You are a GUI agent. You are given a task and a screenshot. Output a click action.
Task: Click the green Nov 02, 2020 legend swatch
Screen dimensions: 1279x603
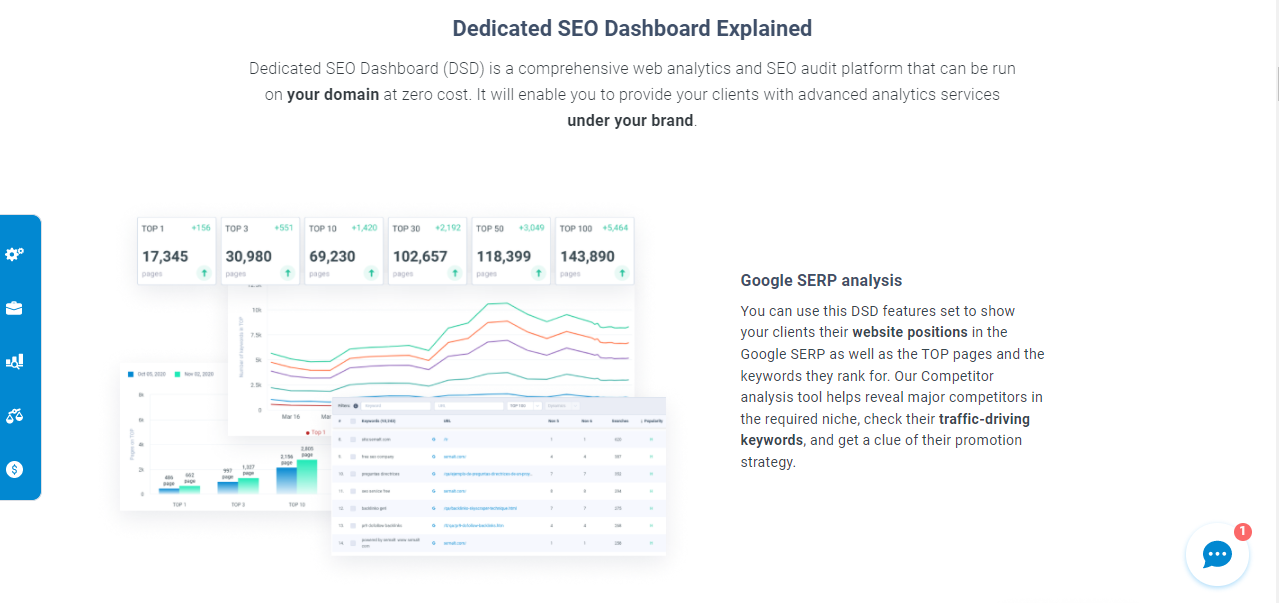pyautogui.click(x=177, y=374)
